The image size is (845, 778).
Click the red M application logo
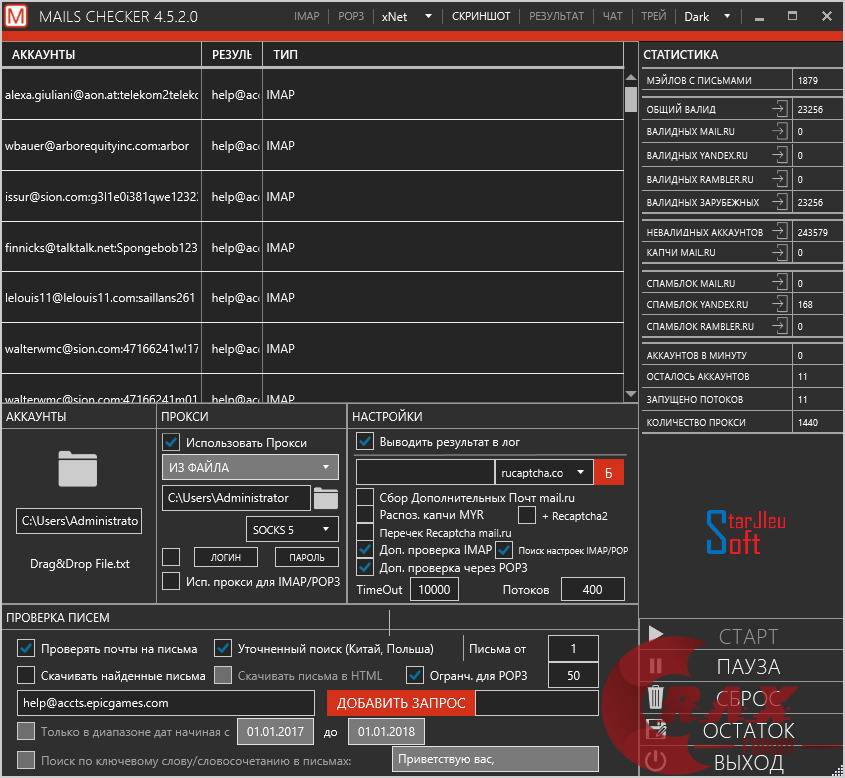[x=17, y=17]
